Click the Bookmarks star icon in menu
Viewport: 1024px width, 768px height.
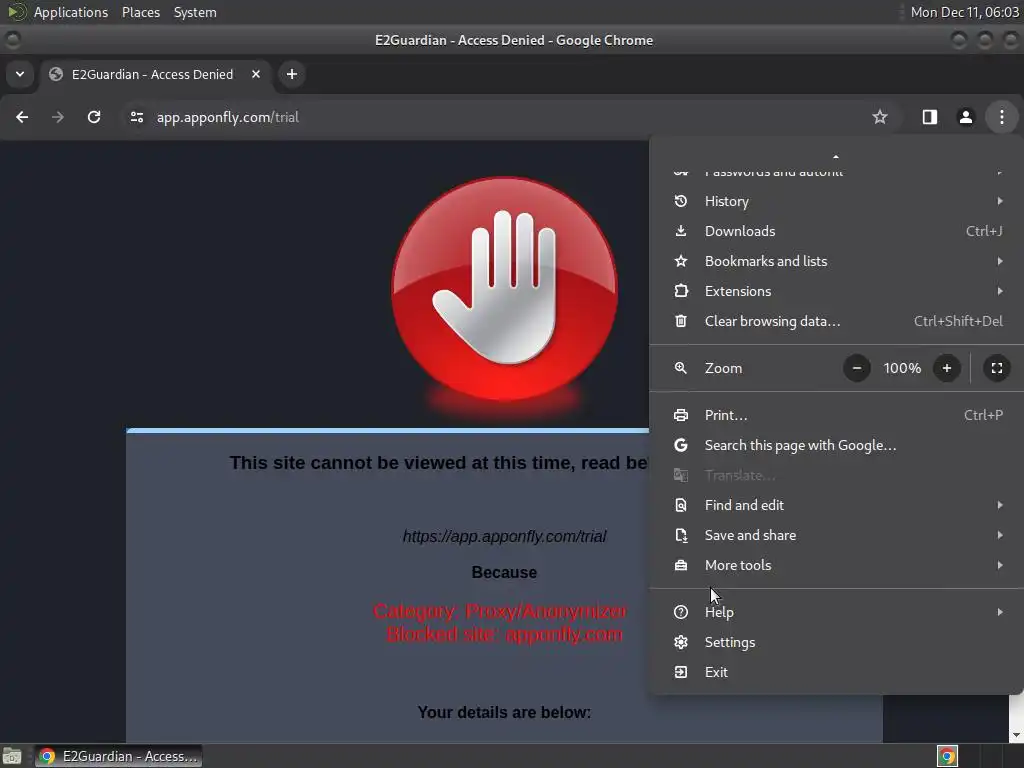pyautogui.click(x=680, y=261)
